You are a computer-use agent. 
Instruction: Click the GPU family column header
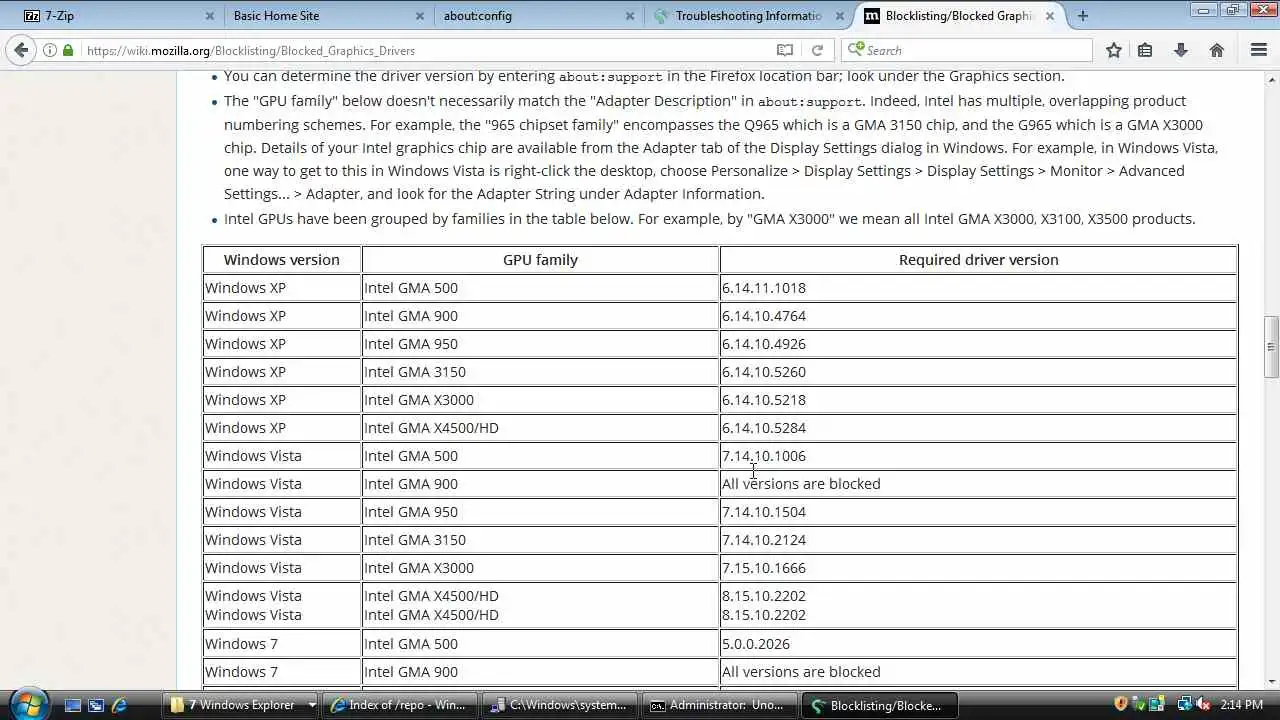tap(540, 259)
